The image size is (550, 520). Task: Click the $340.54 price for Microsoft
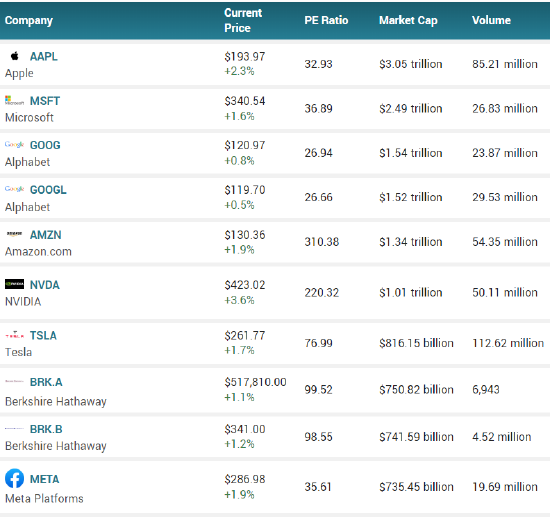(245, 101)
